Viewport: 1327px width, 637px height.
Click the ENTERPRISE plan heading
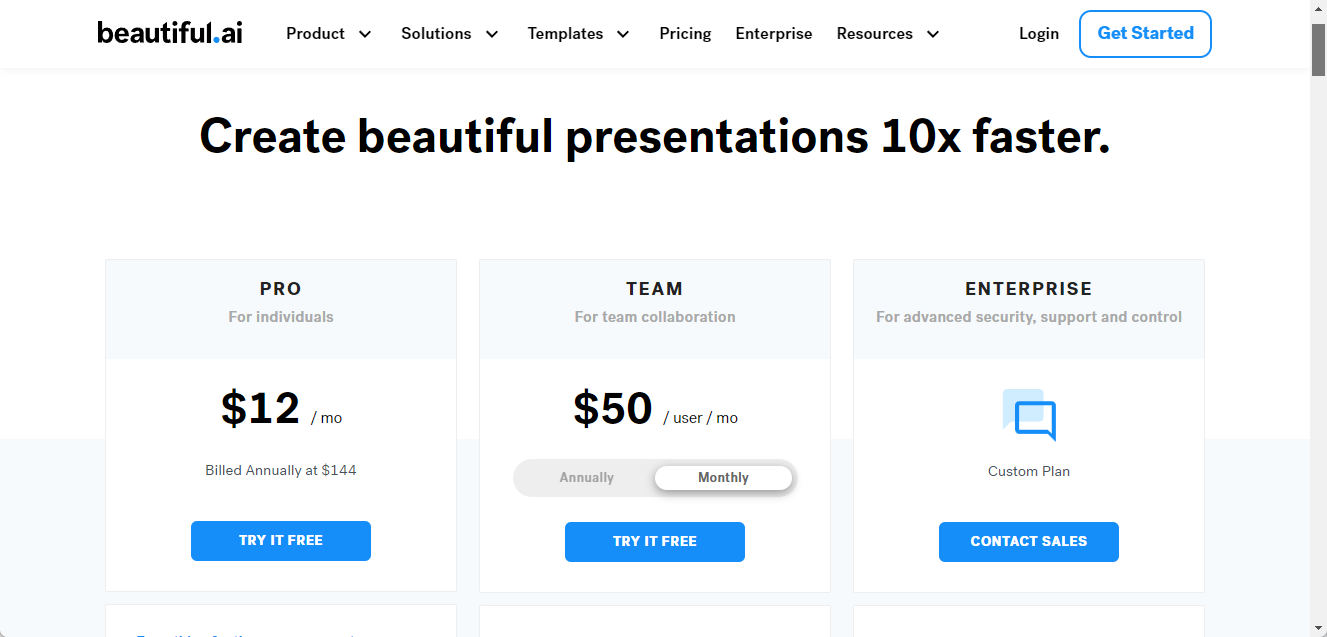point(1029,289)
